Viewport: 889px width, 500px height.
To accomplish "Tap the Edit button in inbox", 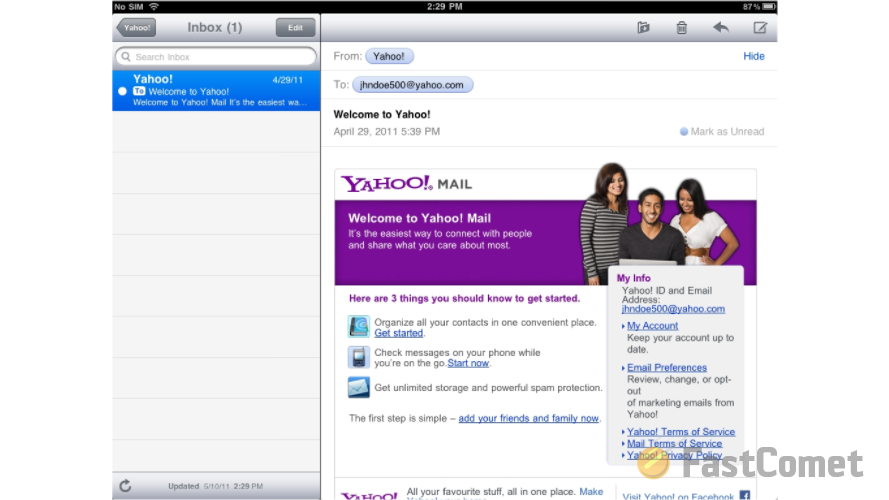I will click(x=295, y=27).
